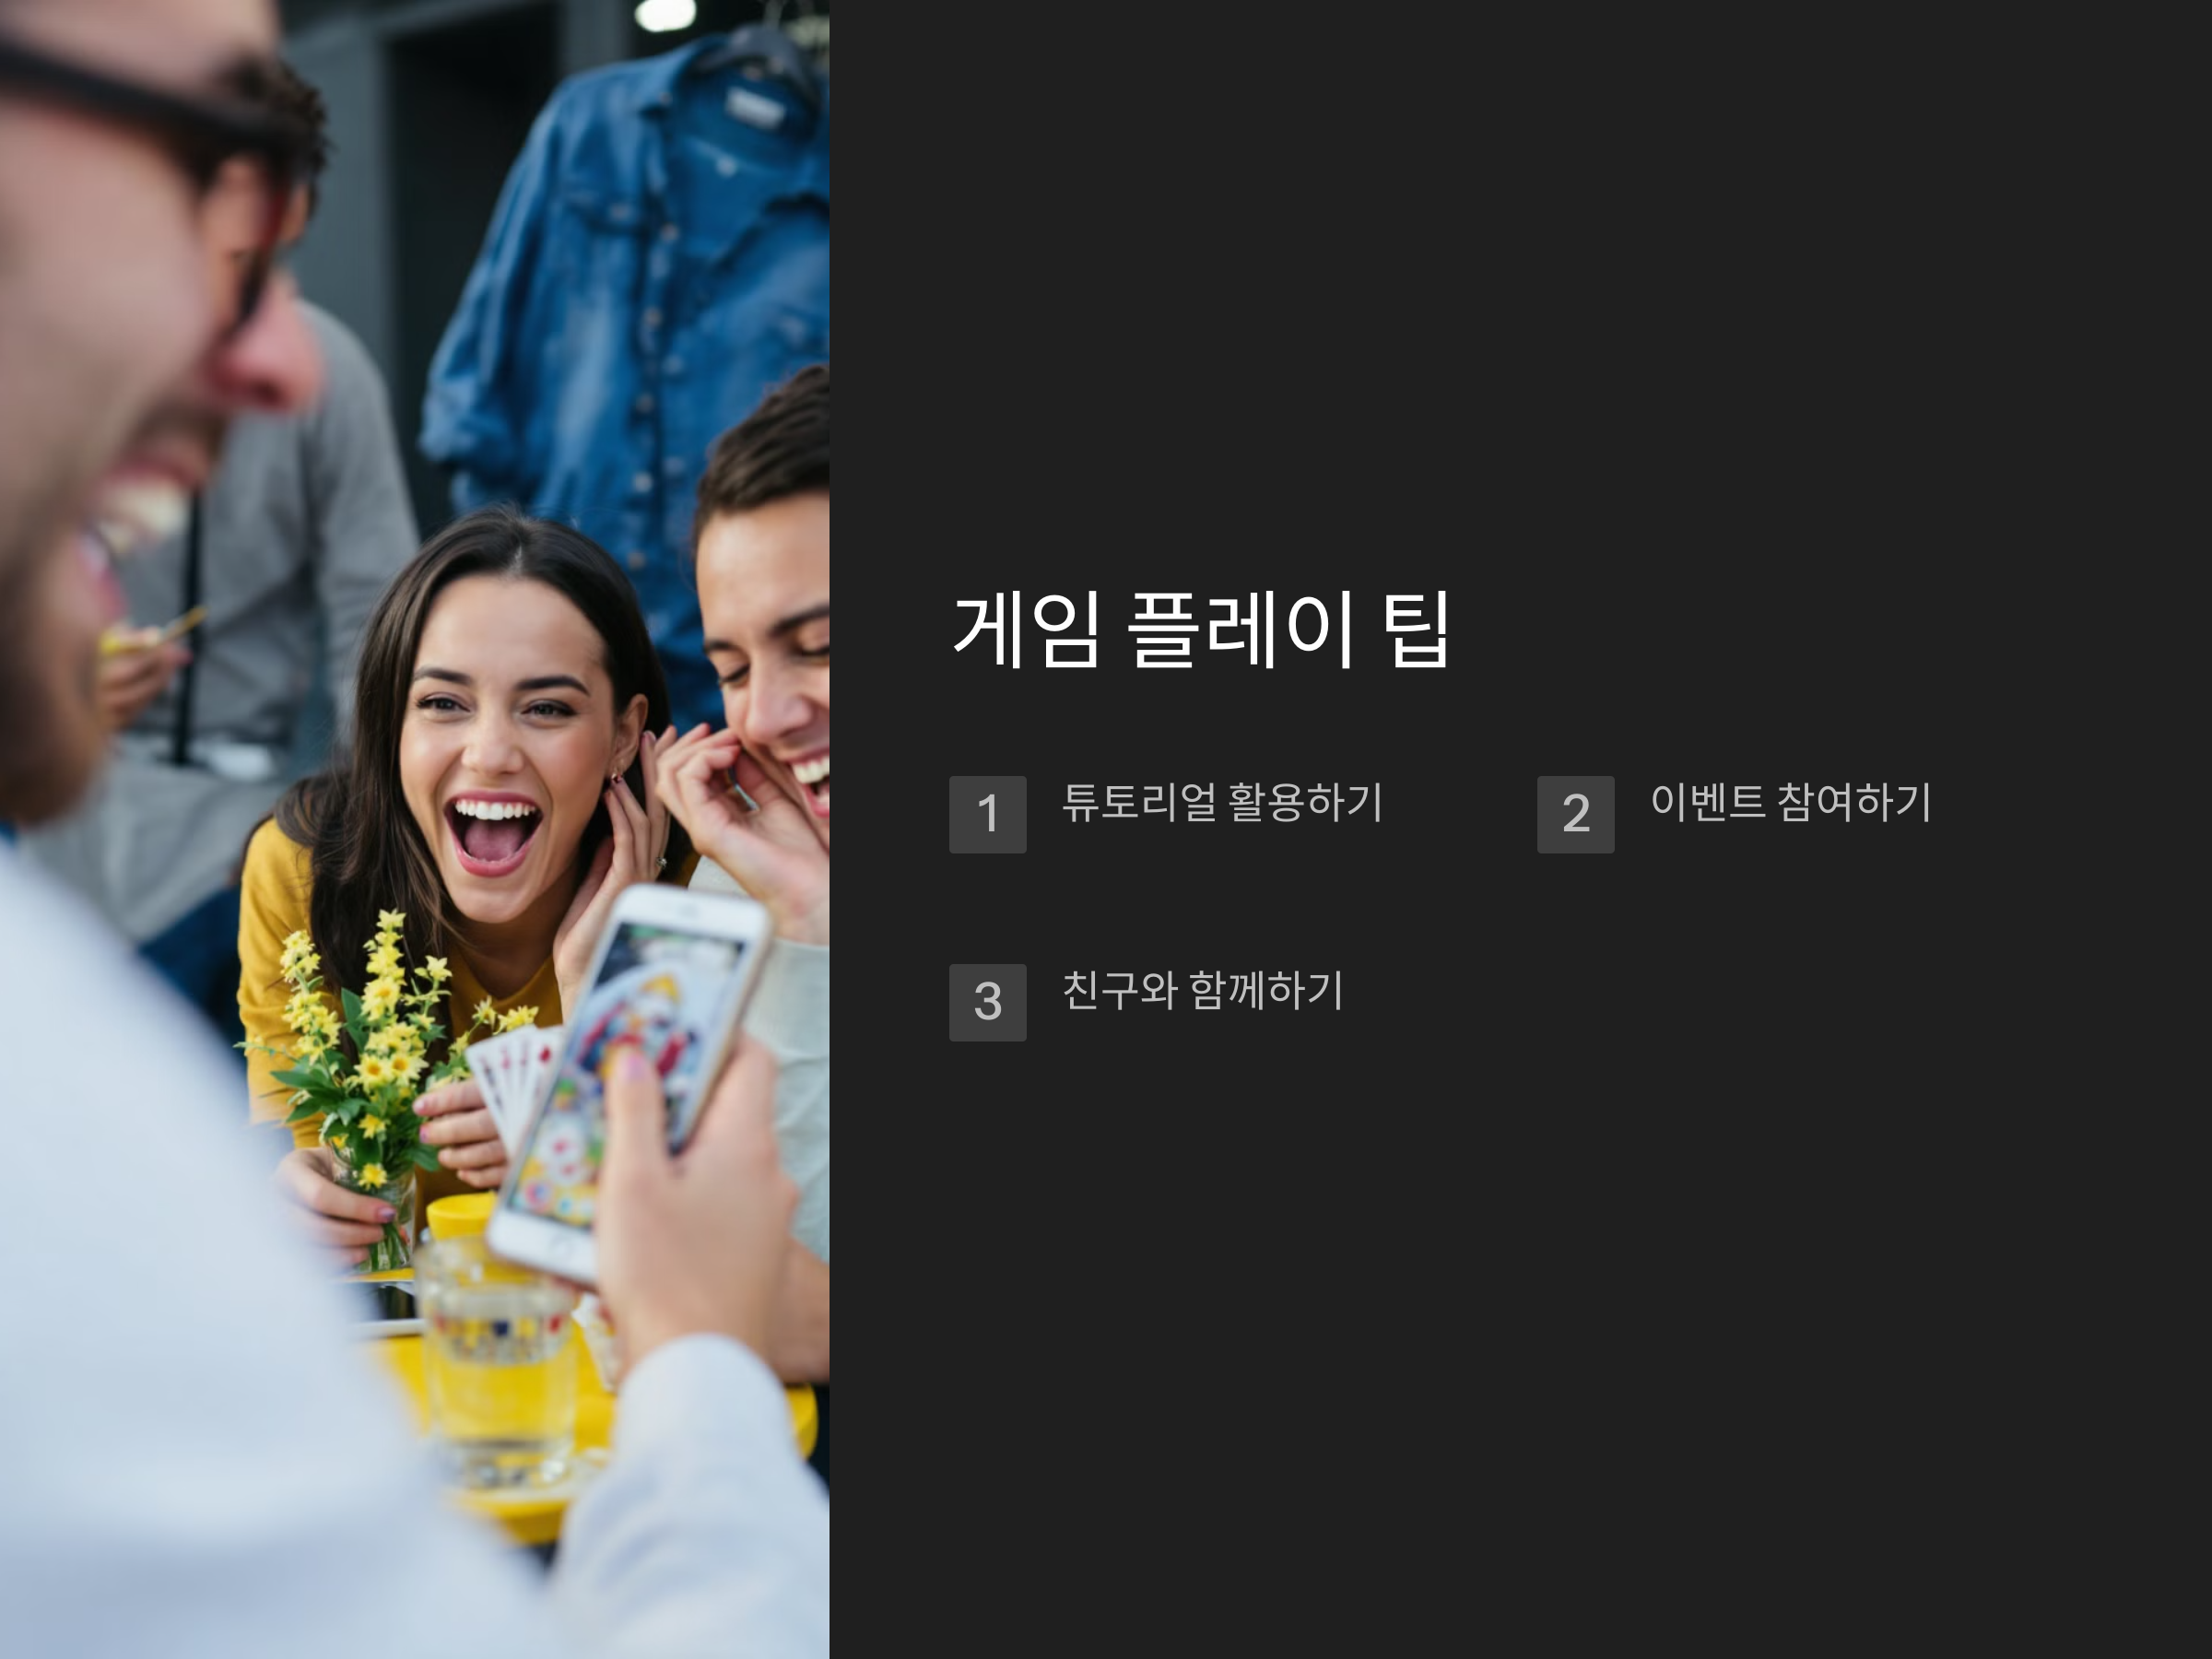This screenshot has width=2212, height=1659.
Task: Click the 이벤트 참여하기 text
Action: 1790,802
